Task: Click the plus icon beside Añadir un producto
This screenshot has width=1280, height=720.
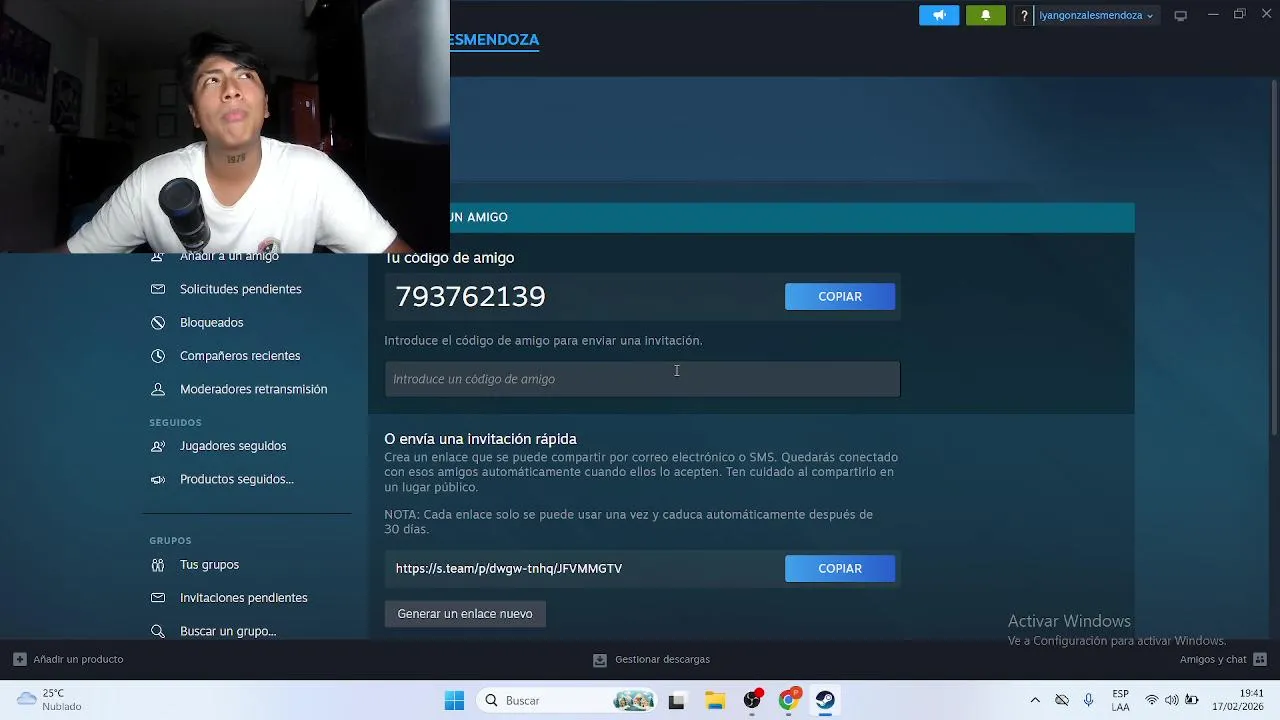Action: coord(19,659)
